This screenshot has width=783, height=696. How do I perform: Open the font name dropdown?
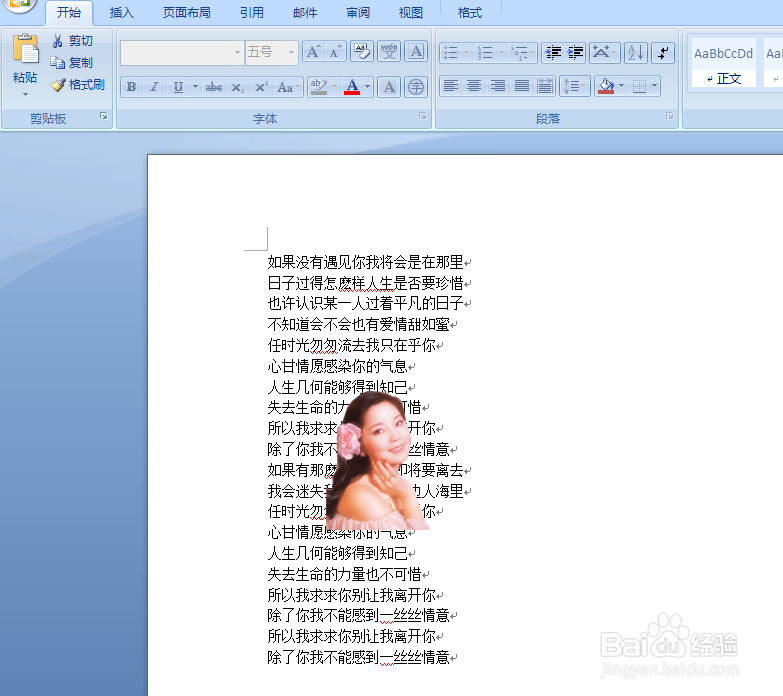click(237, 52)
